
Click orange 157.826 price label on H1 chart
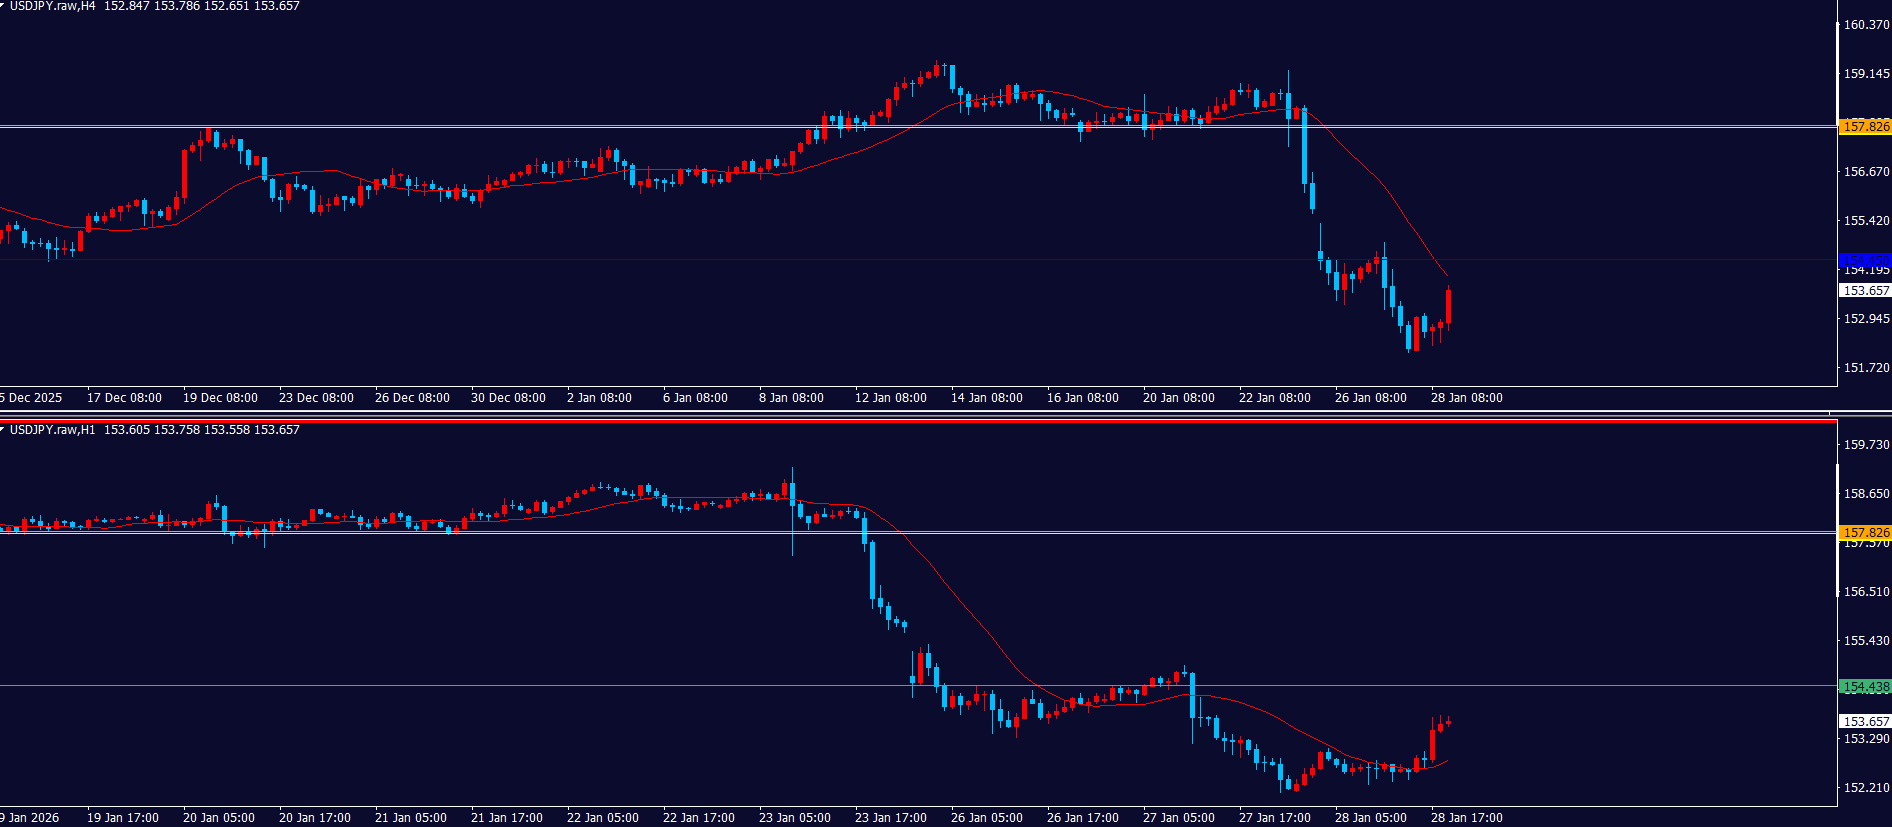point(1866,533)
